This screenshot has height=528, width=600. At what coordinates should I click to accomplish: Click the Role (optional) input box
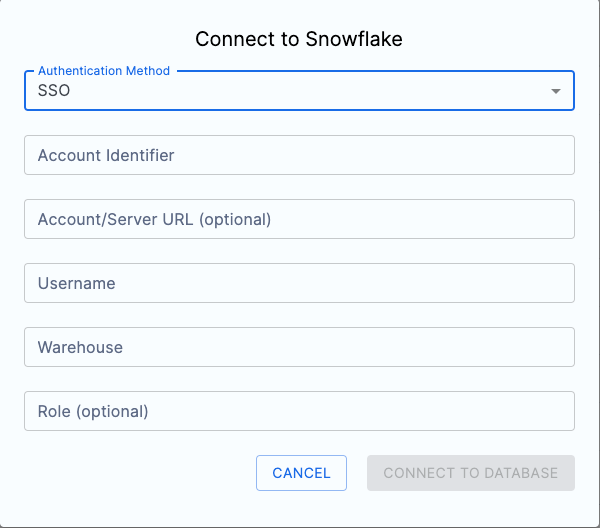pos(299,411)
